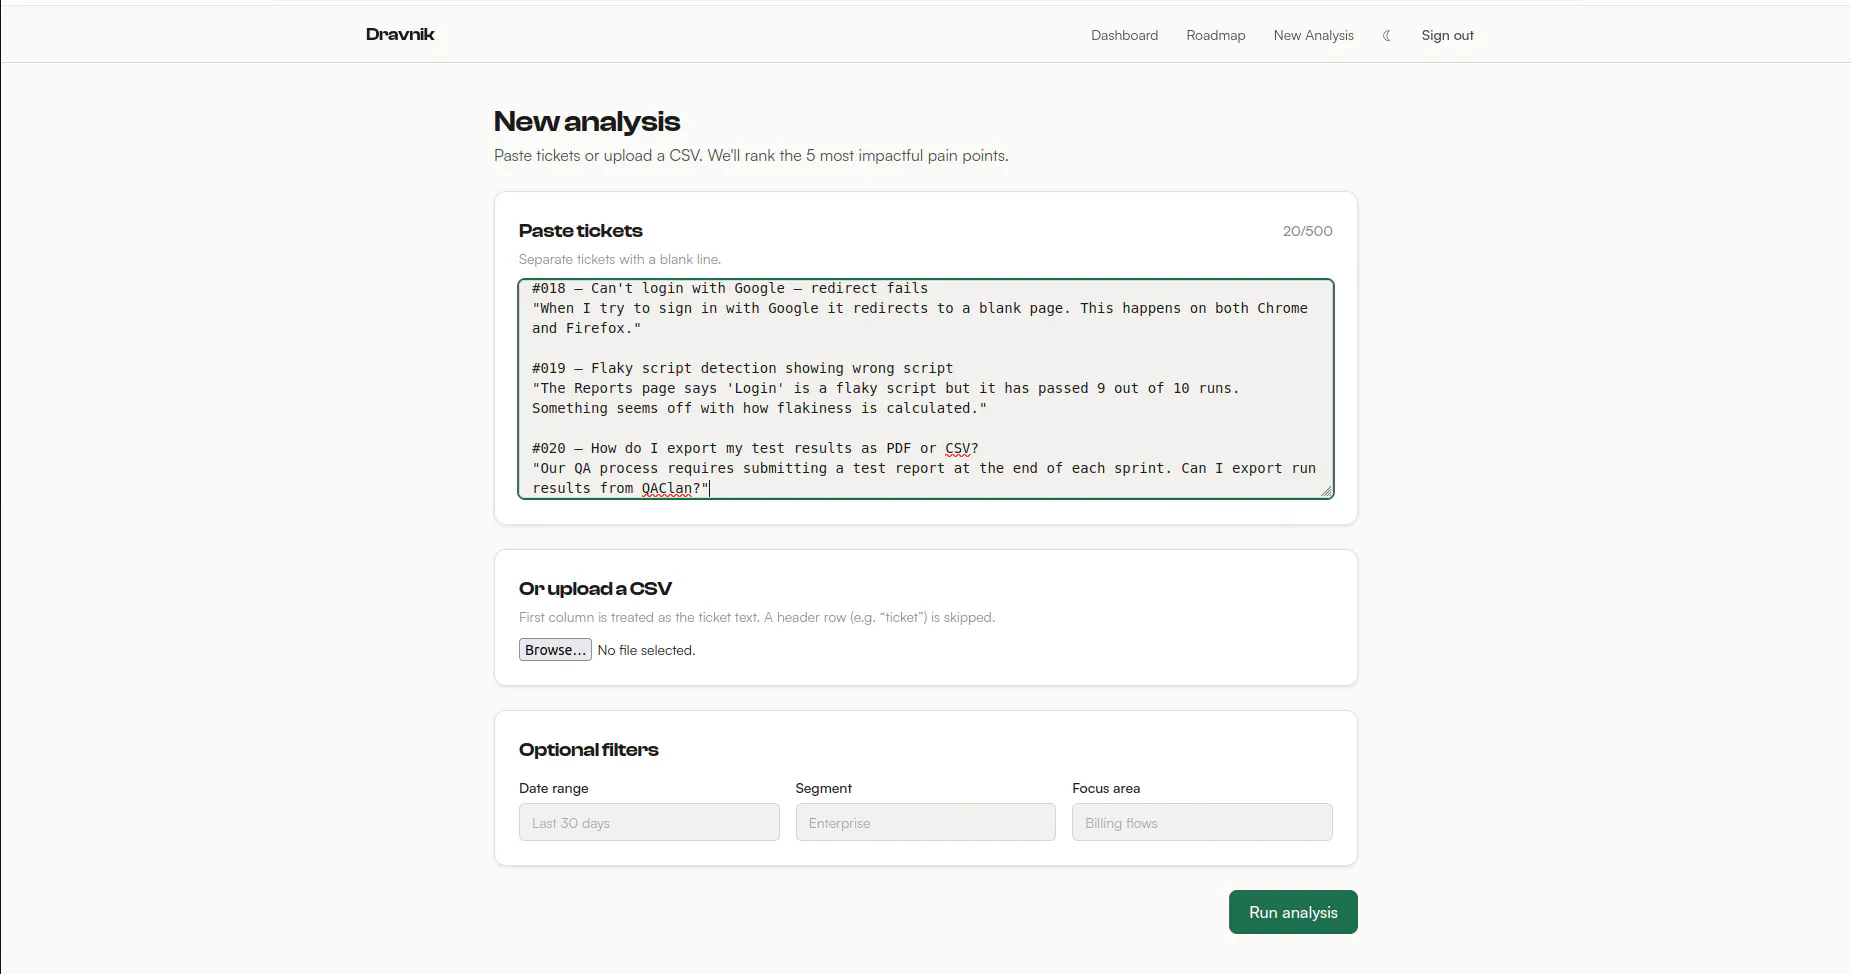1851x974 pixels.
Task: Click the 'Paste tickets or upload a CSV' subtitle
Action: [x=751, y=156]
